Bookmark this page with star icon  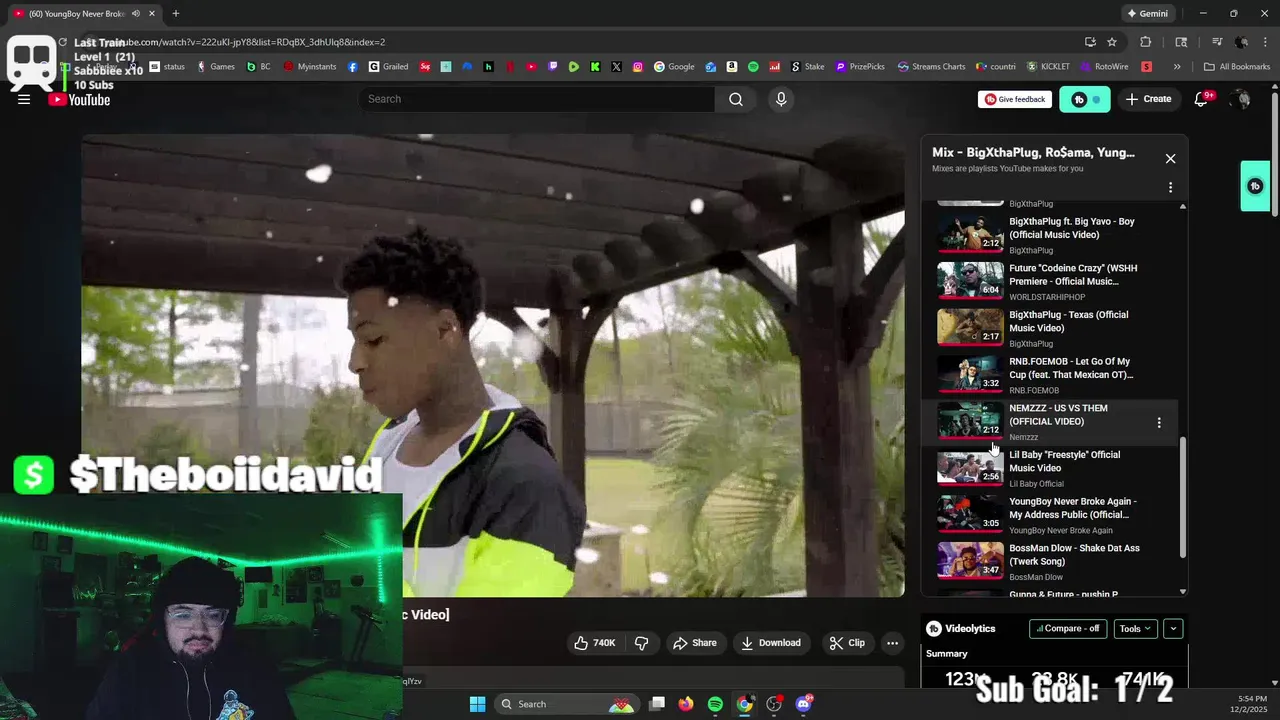click(1112, 42)
